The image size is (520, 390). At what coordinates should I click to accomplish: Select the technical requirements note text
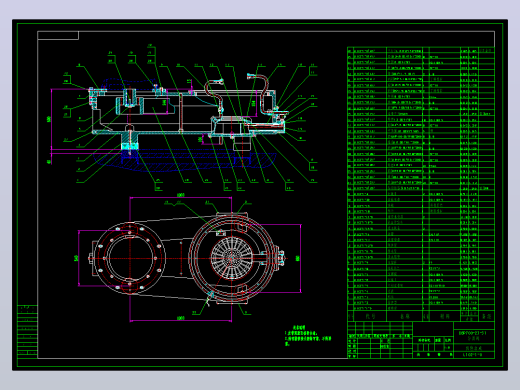308,336
